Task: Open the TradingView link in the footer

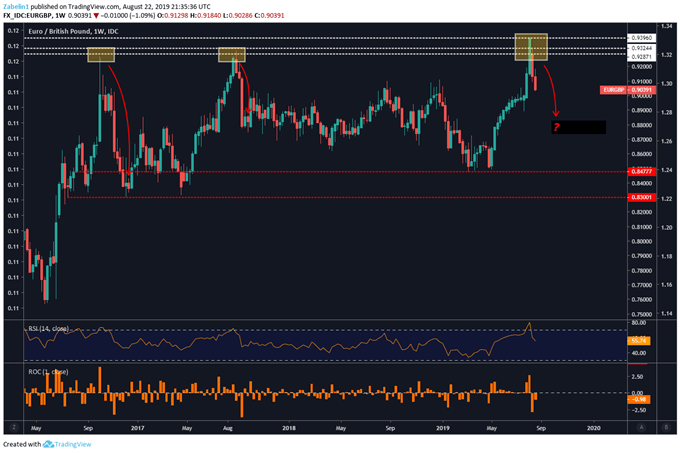Action: (x=73, y=444)
